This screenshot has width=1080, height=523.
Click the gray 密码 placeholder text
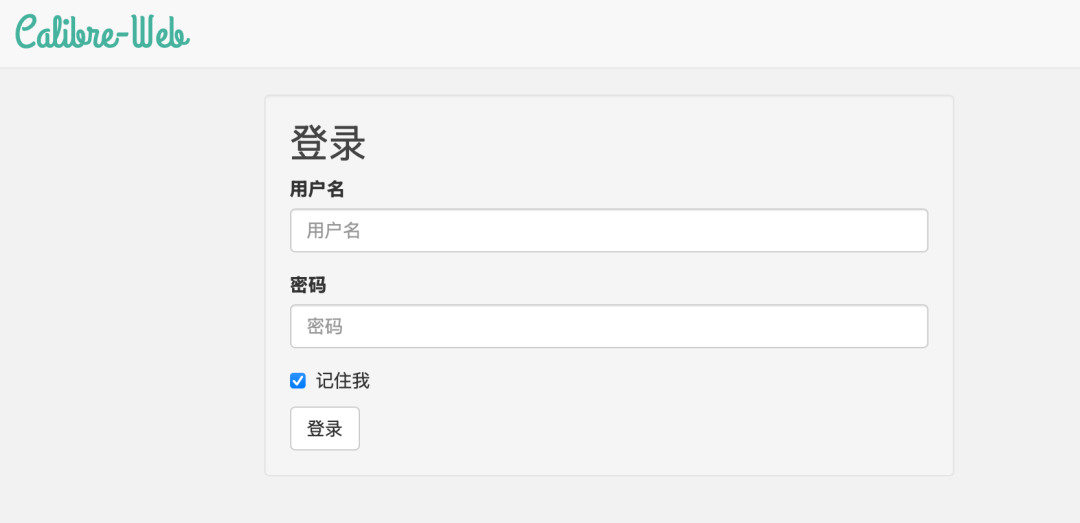coord(325,326)
